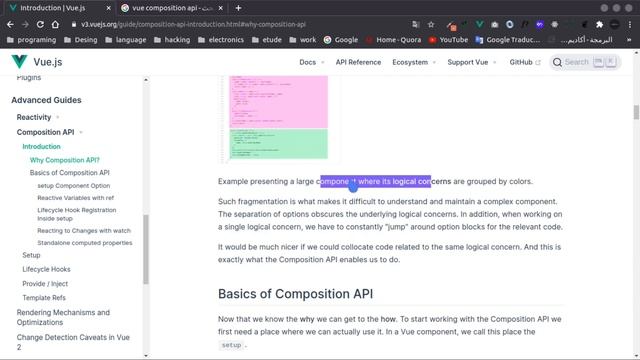Click the sidebar scrollbar thumb
640x360 pixels.
point(146,249)
